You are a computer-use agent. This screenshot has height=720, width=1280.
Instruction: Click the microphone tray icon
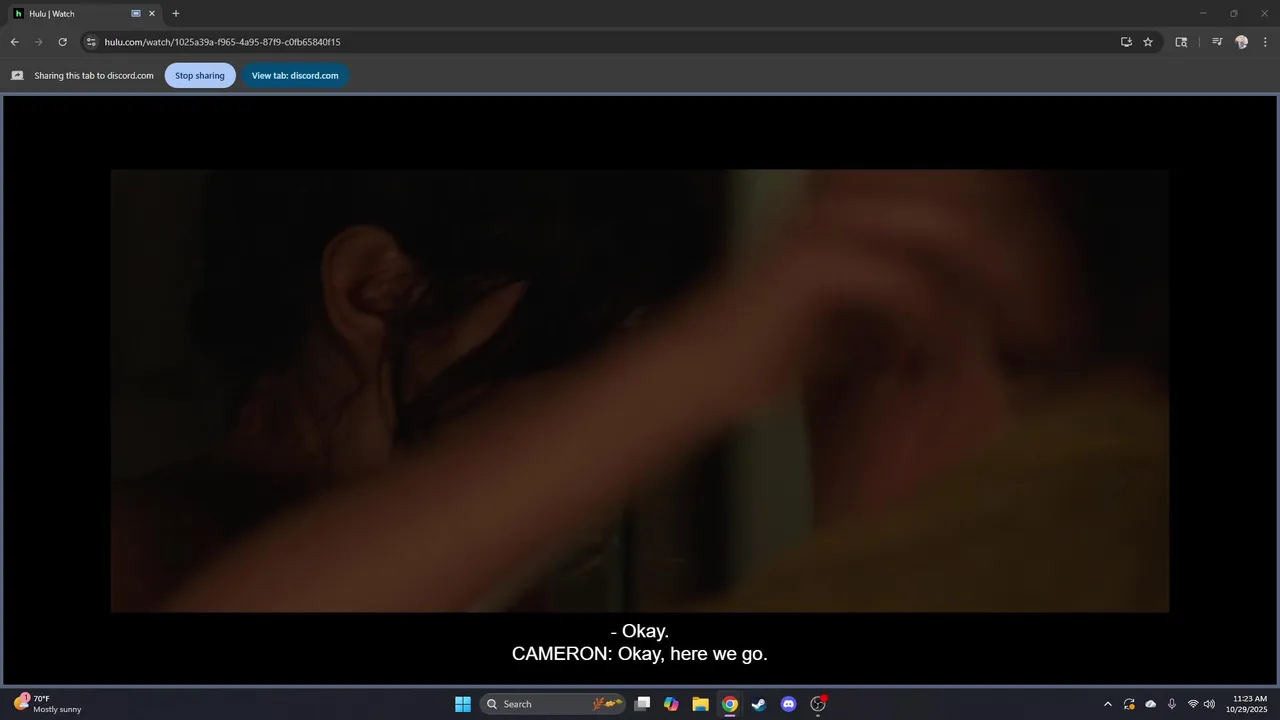pyautogui.click(x=1172, y=704)
